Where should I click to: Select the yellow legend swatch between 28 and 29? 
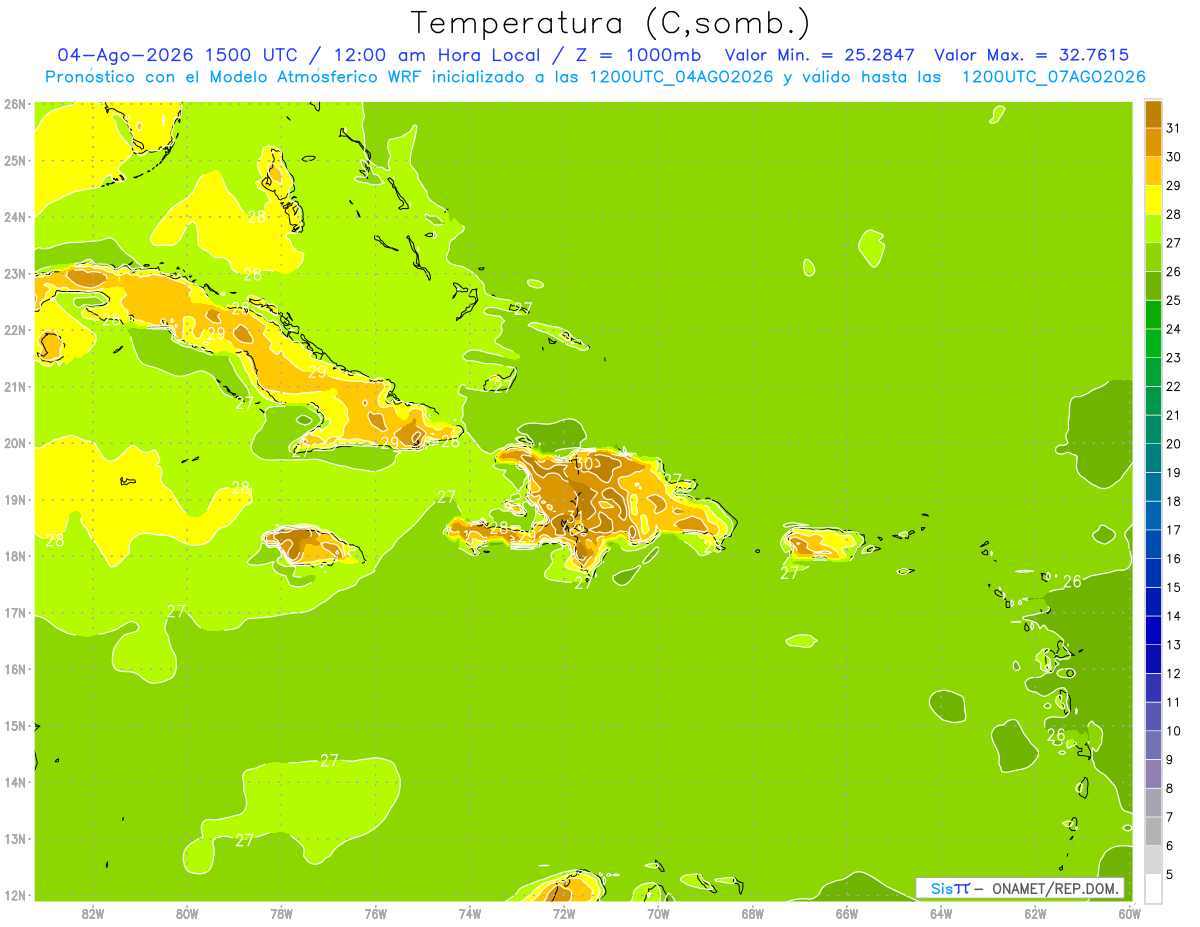1153,200
